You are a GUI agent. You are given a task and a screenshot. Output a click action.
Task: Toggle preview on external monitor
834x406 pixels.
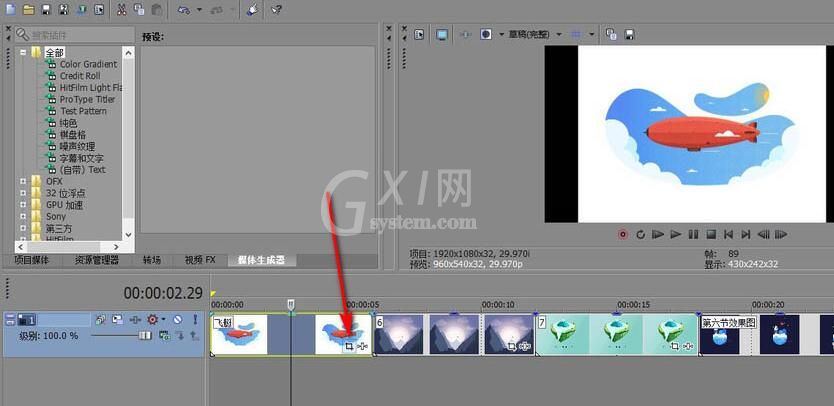click(442, 35)
